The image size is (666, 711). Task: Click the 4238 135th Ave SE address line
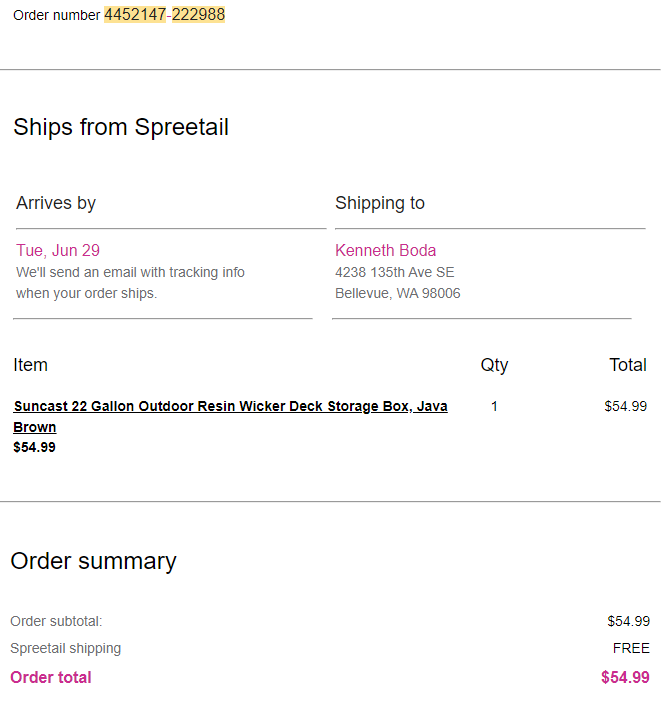[x=394, y=272]
